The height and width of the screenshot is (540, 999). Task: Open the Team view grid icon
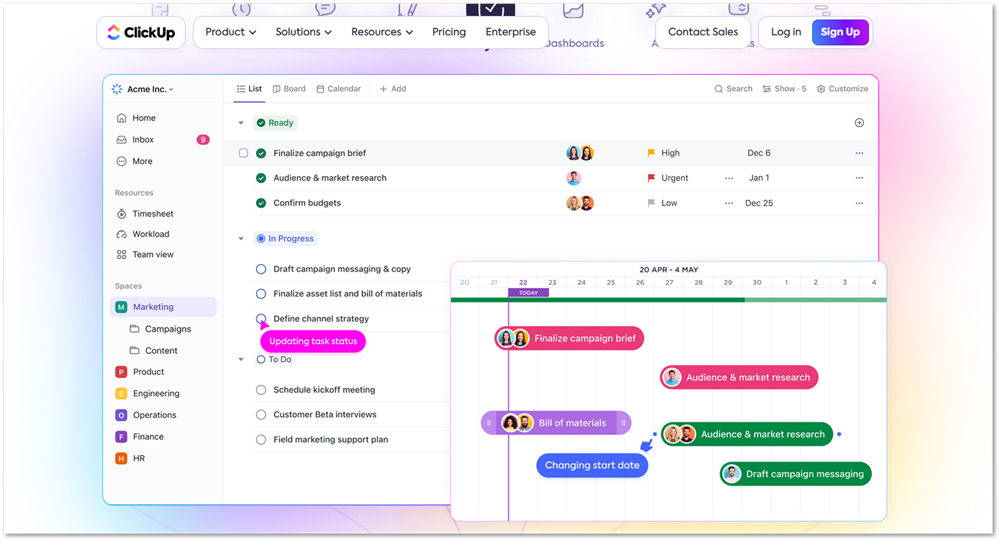pos(122,254)
